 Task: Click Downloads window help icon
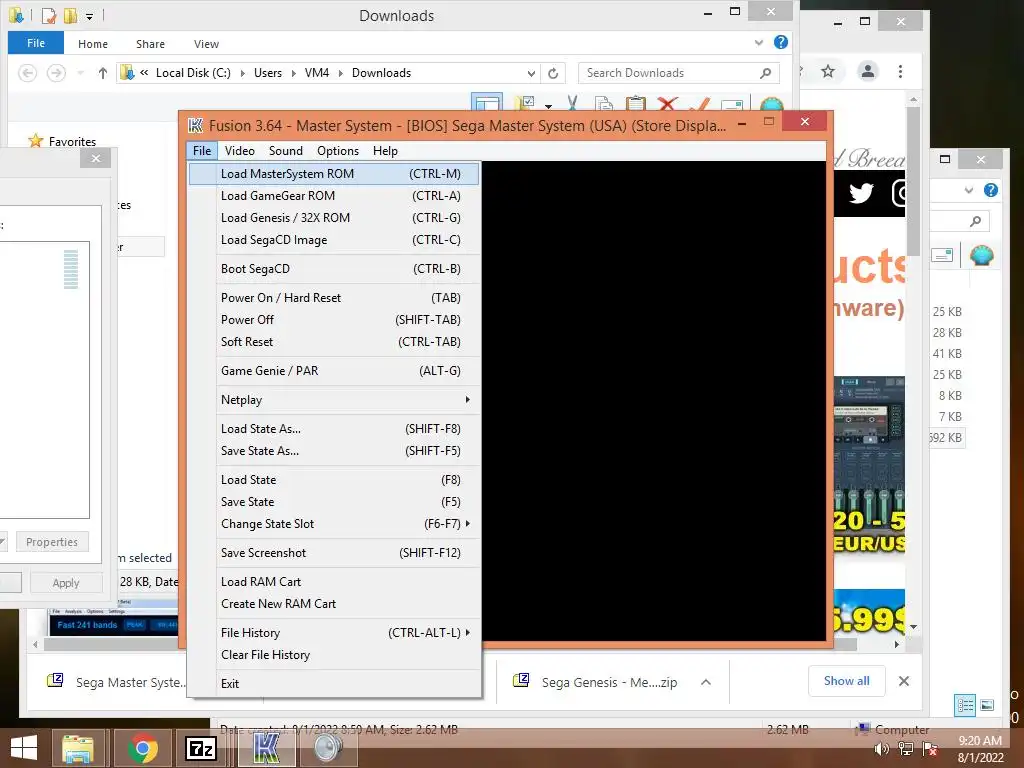point(780,42)
